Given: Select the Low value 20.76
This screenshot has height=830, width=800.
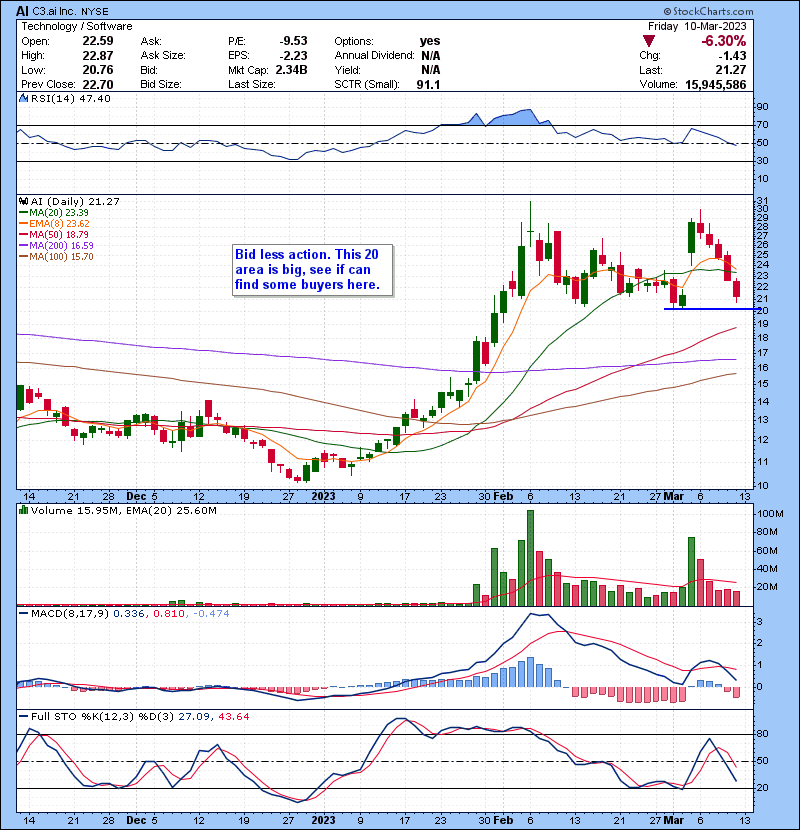Looking at the screenshot, I should 98,70.
